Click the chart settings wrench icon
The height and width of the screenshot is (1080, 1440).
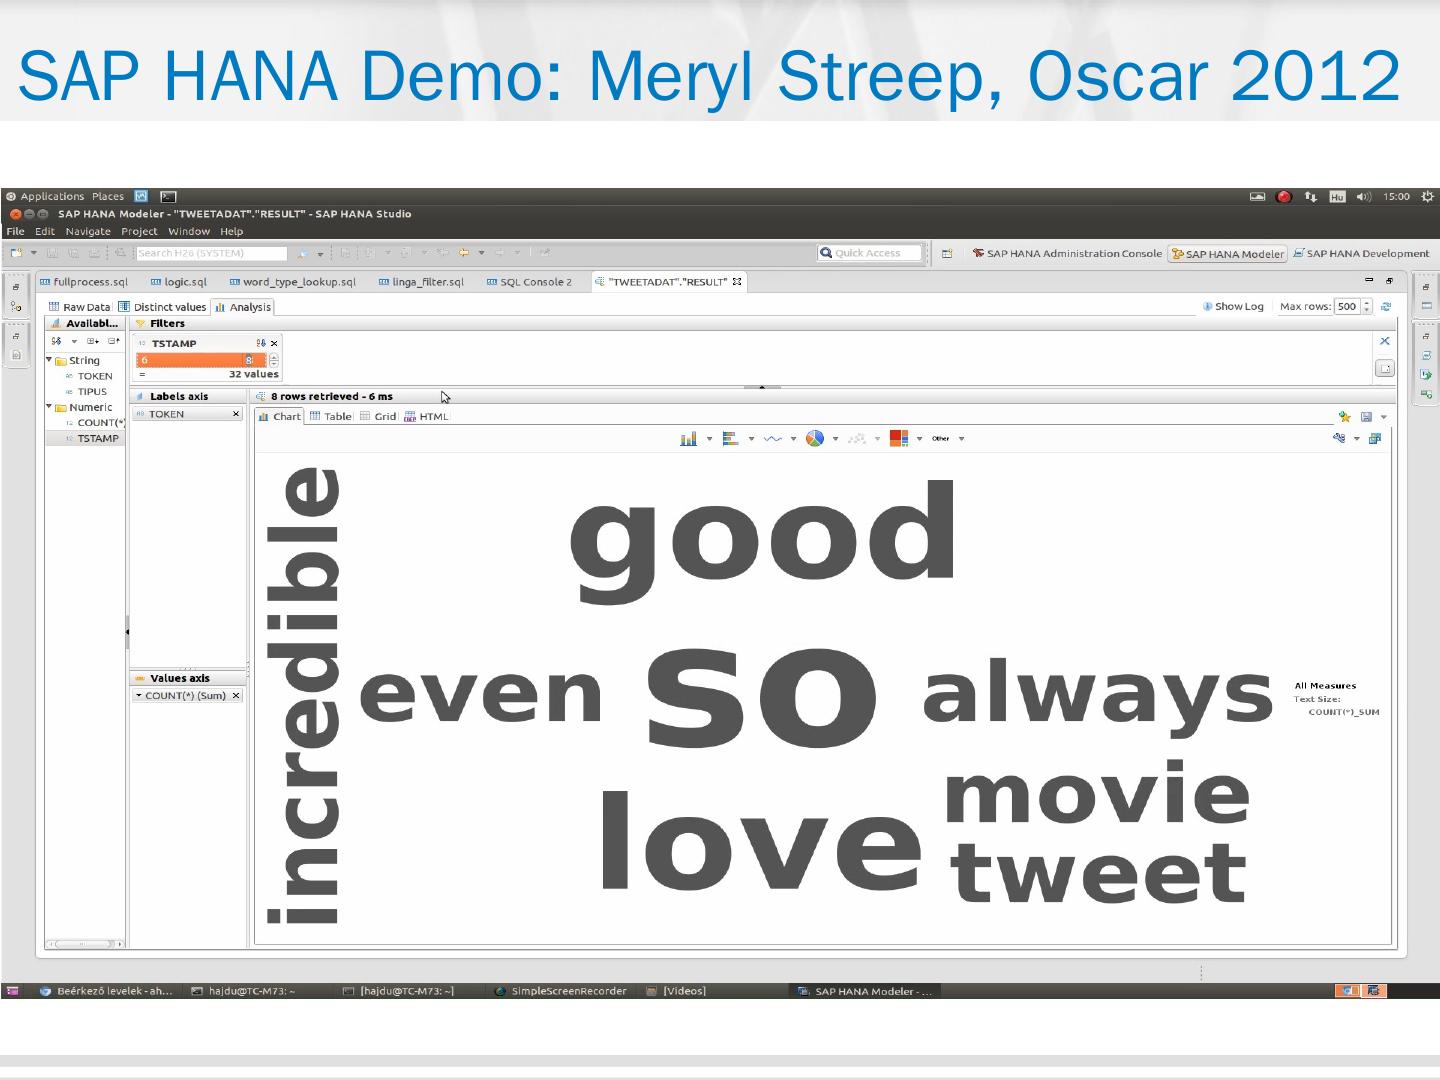click(x=1339, y=438)
